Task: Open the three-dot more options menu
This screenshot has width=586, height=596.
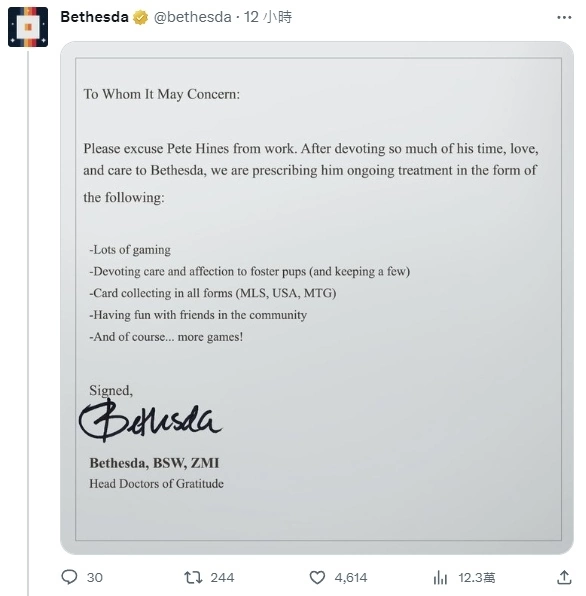Action: click(564, 17)
